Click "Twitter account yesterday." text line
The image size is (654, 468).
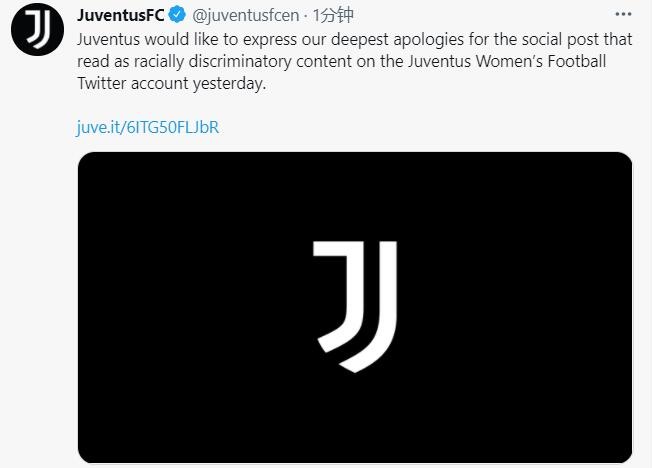[171, 86]
